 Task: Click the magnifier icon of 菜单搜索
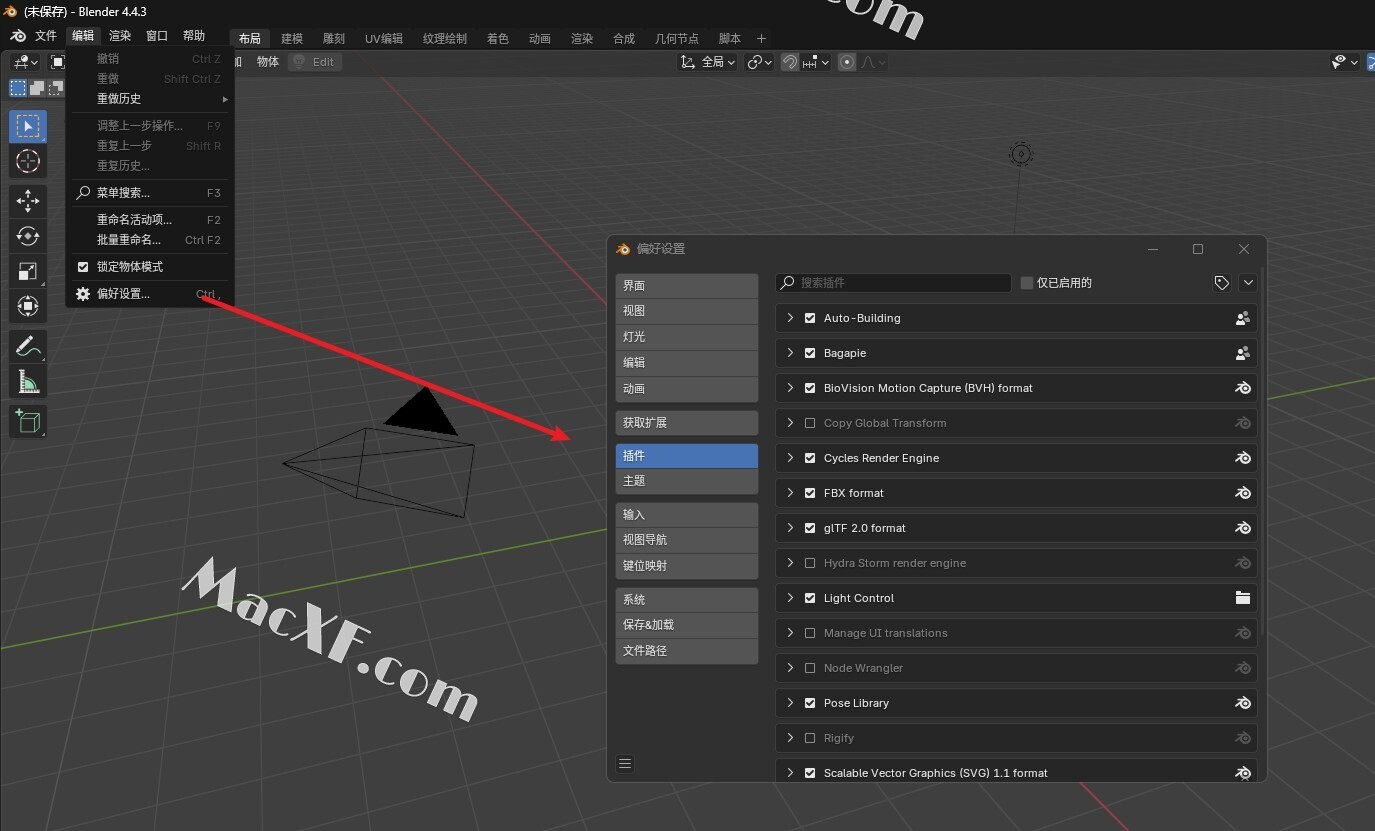tap(83, 192)
